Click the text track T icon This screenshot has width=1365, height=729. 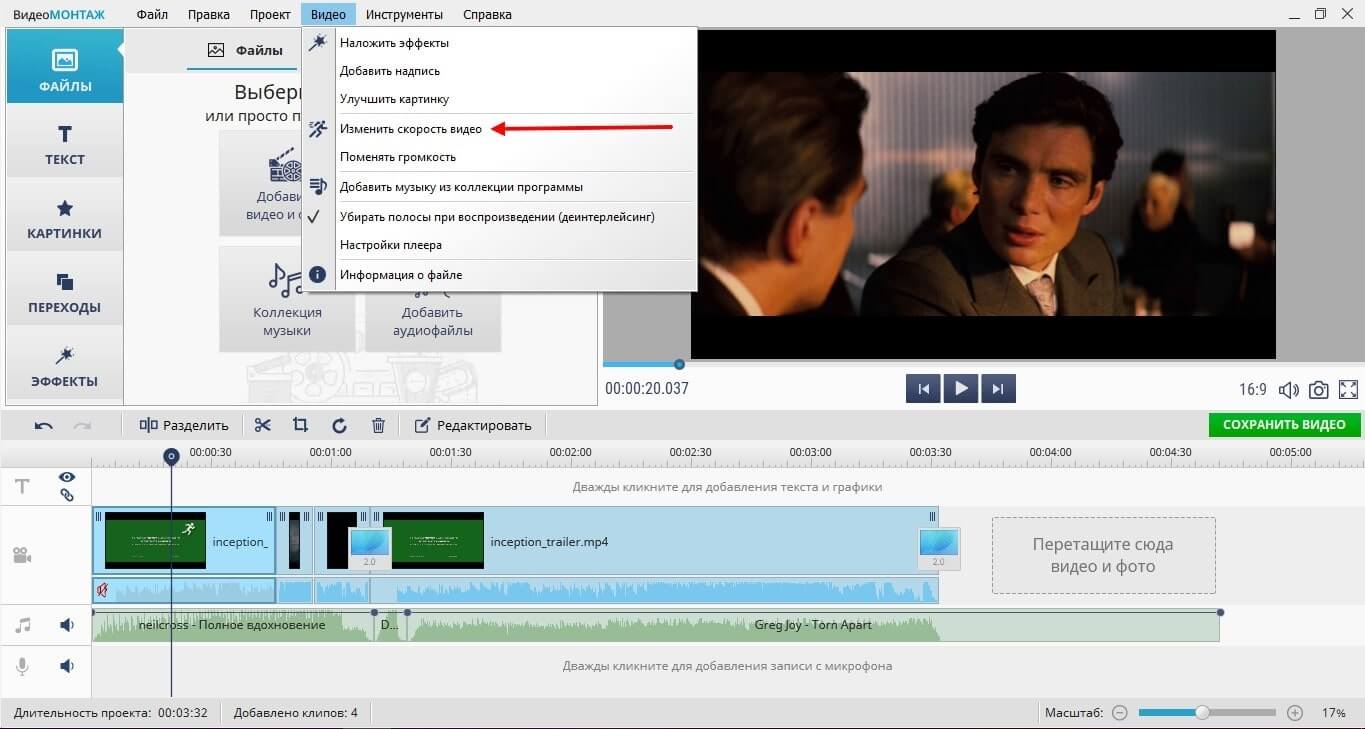tap(22, 487)
